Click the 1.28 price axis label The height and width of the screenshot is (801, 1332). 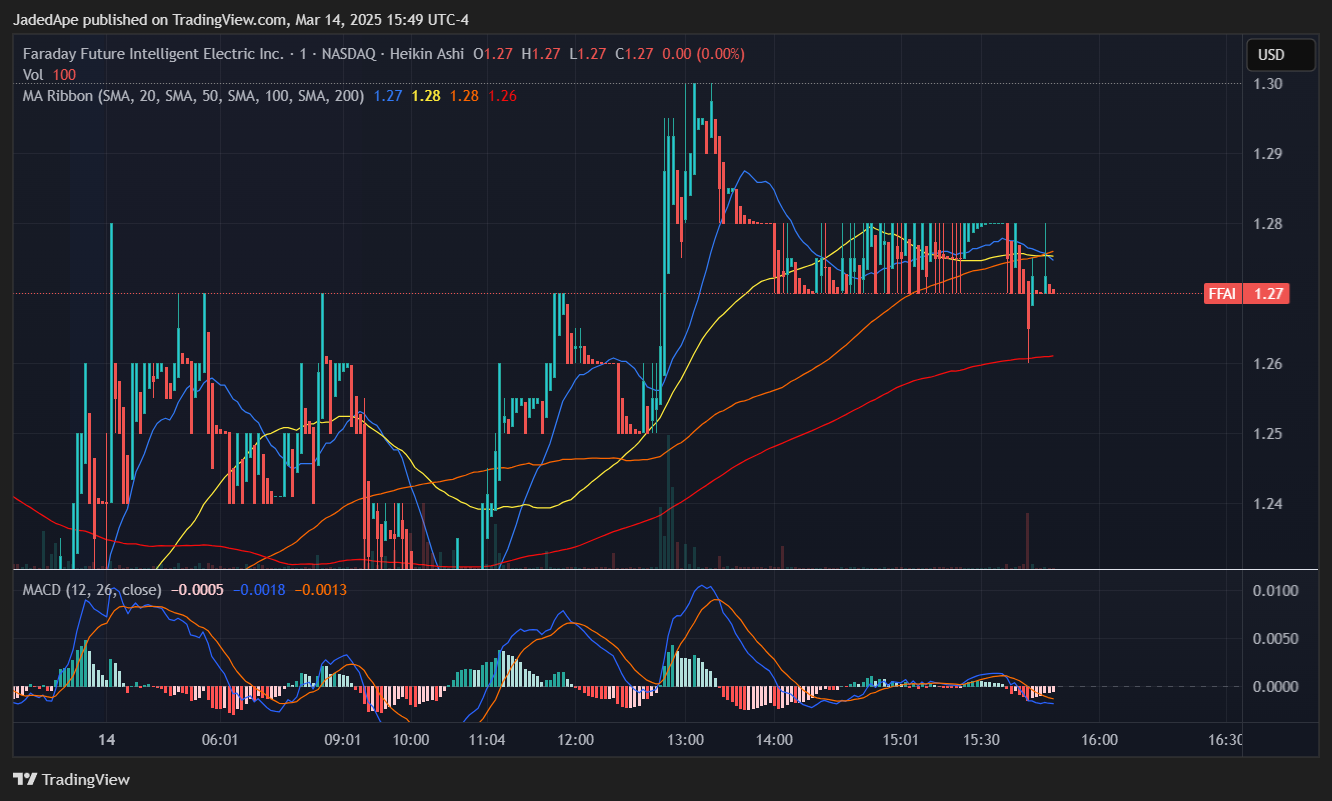(x=1269, y=224)
